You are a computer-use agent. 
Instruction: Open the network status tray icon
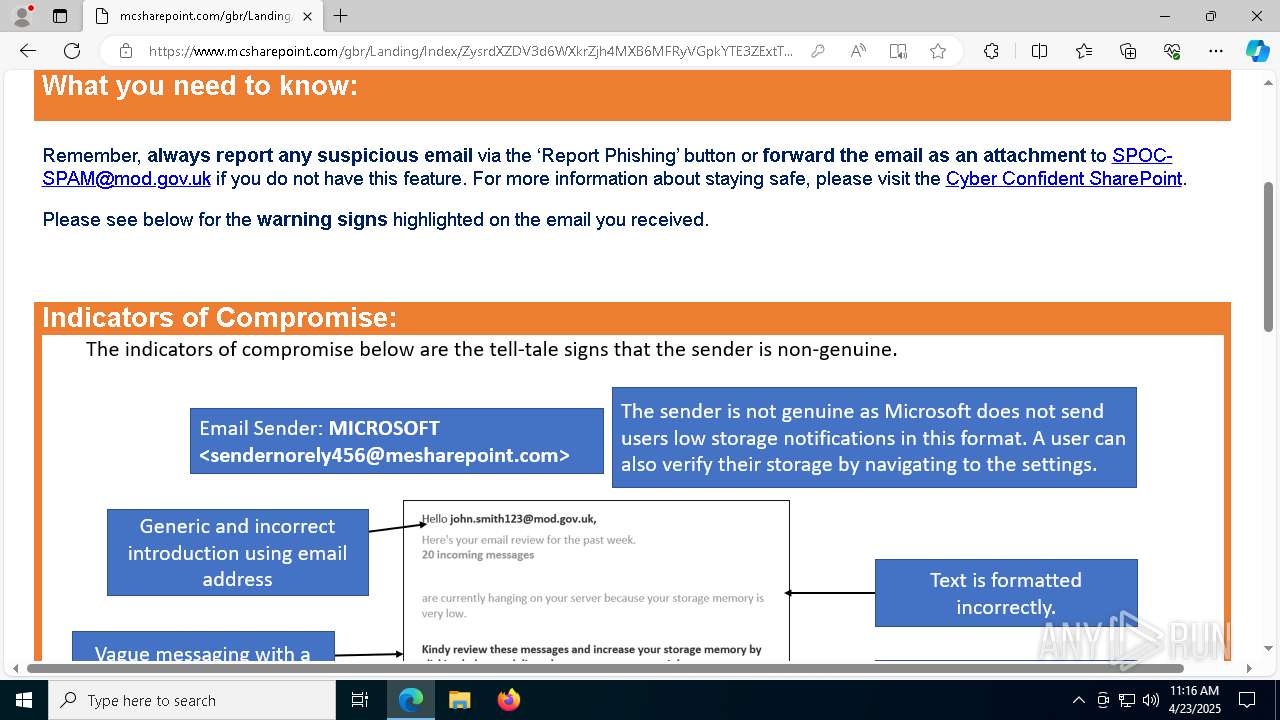coord(1127,700)
